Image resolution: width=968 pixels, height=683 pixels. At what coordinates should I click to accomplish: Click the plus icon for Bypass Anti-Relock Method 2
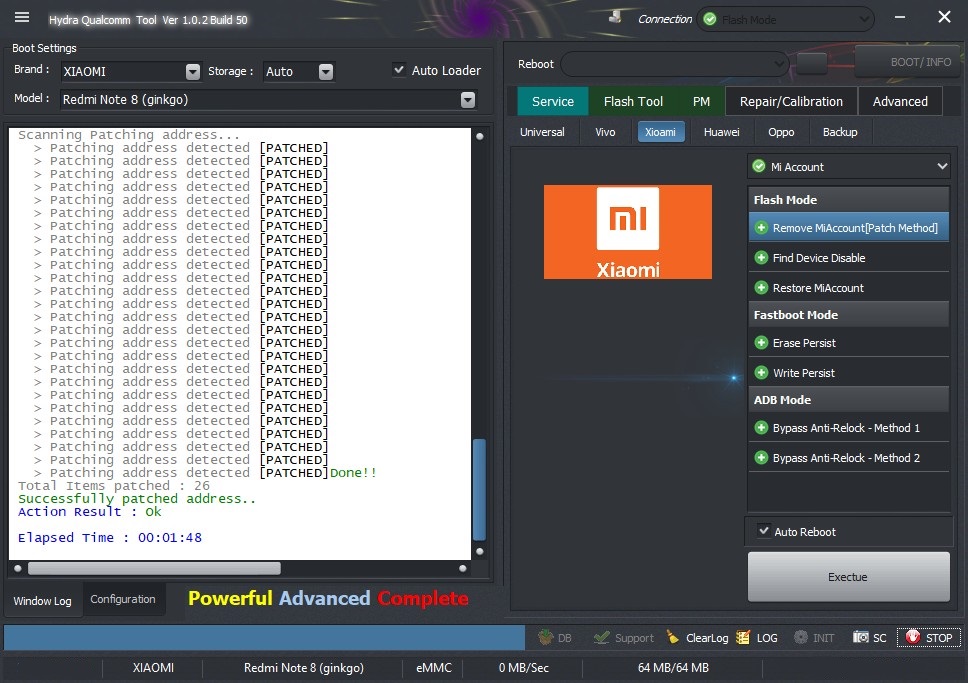[x=761, y=458]
